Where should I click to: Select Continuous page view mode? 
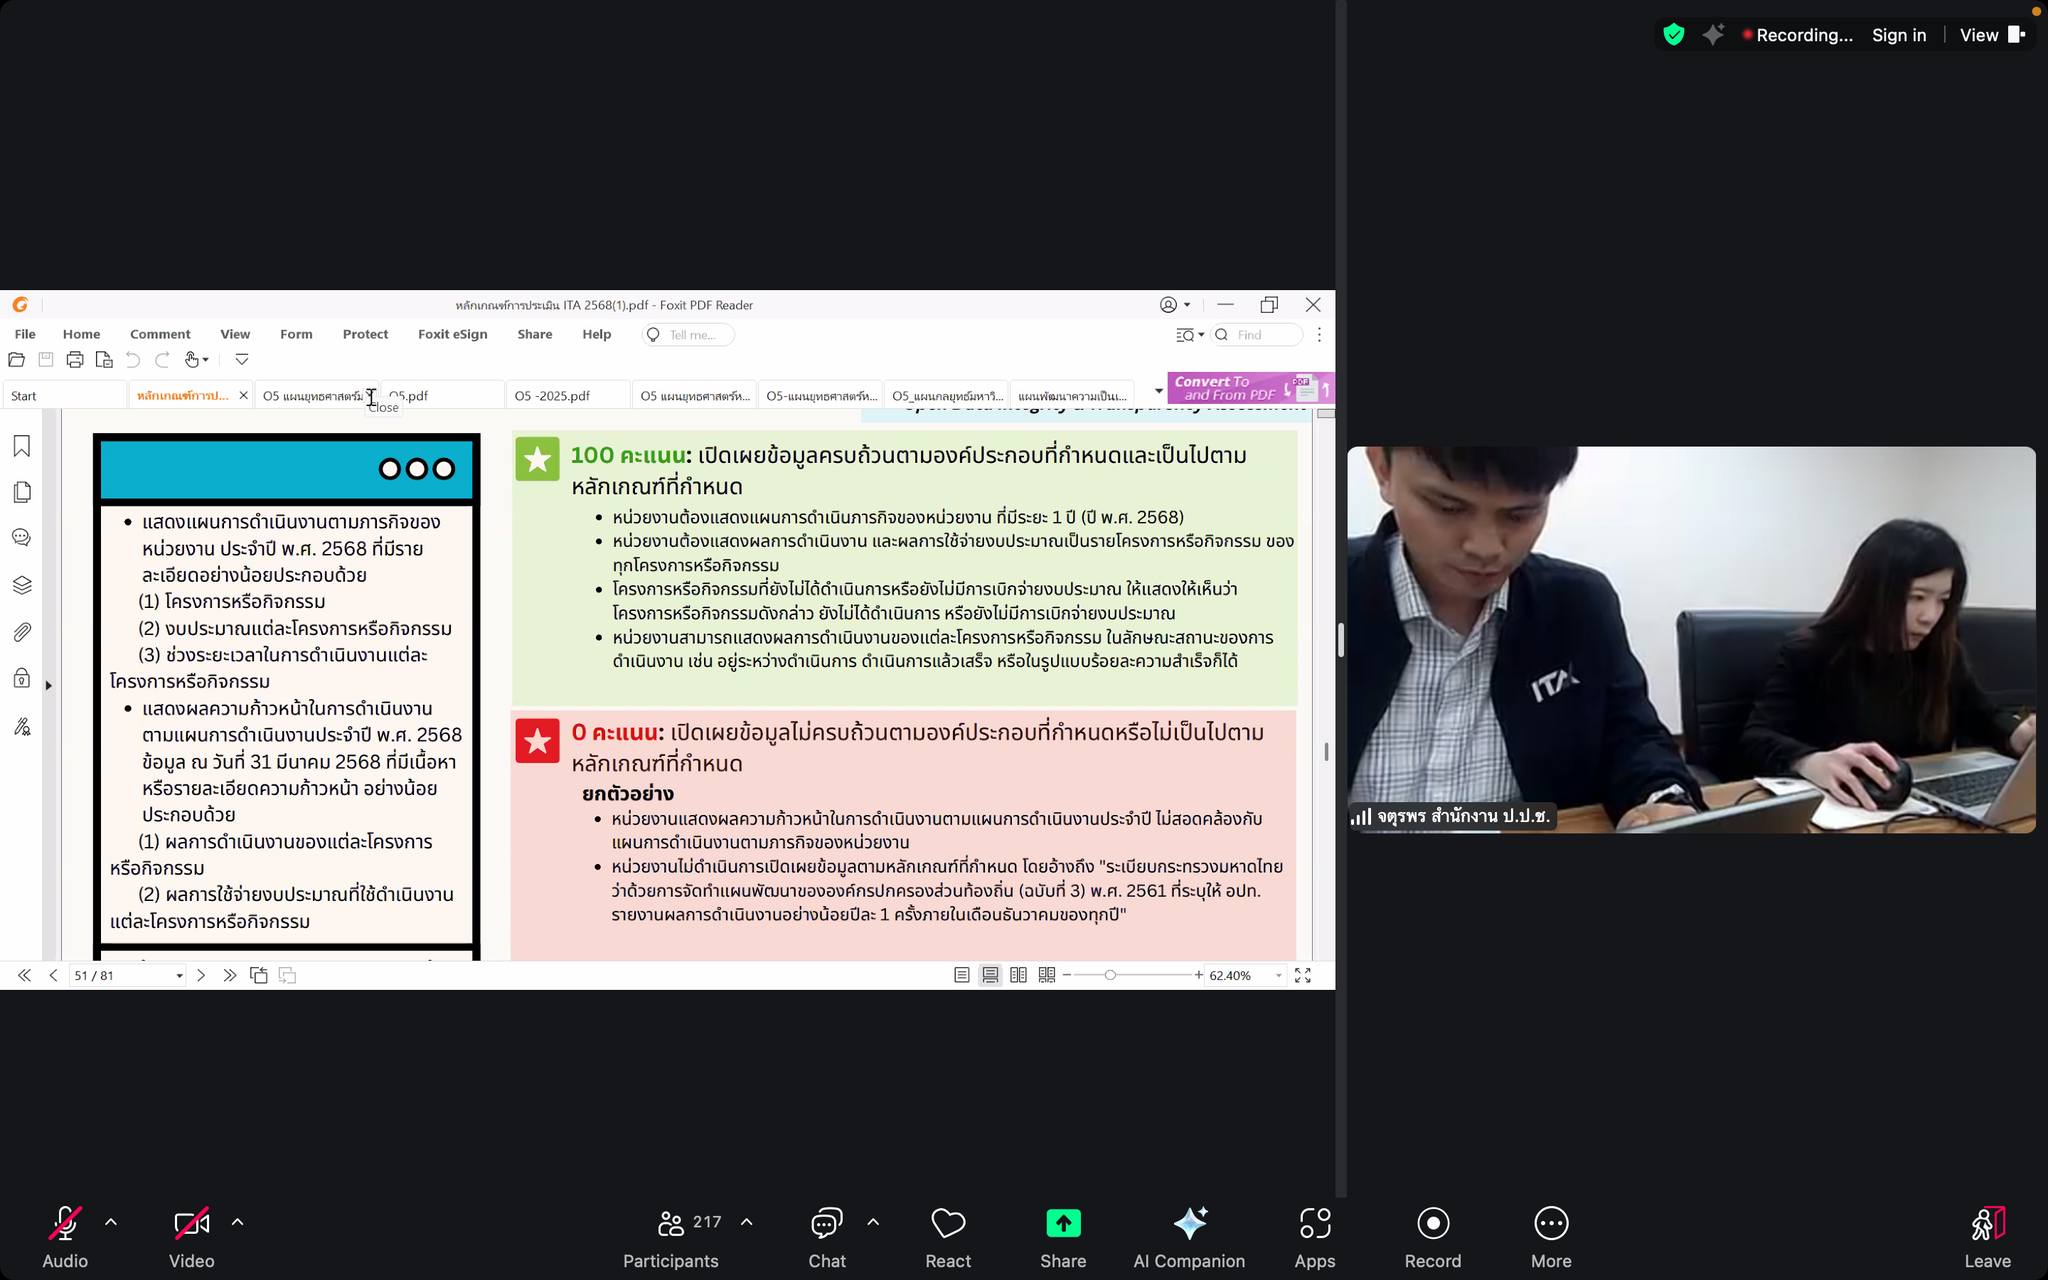pyautogui.click(x=990, y=975)
